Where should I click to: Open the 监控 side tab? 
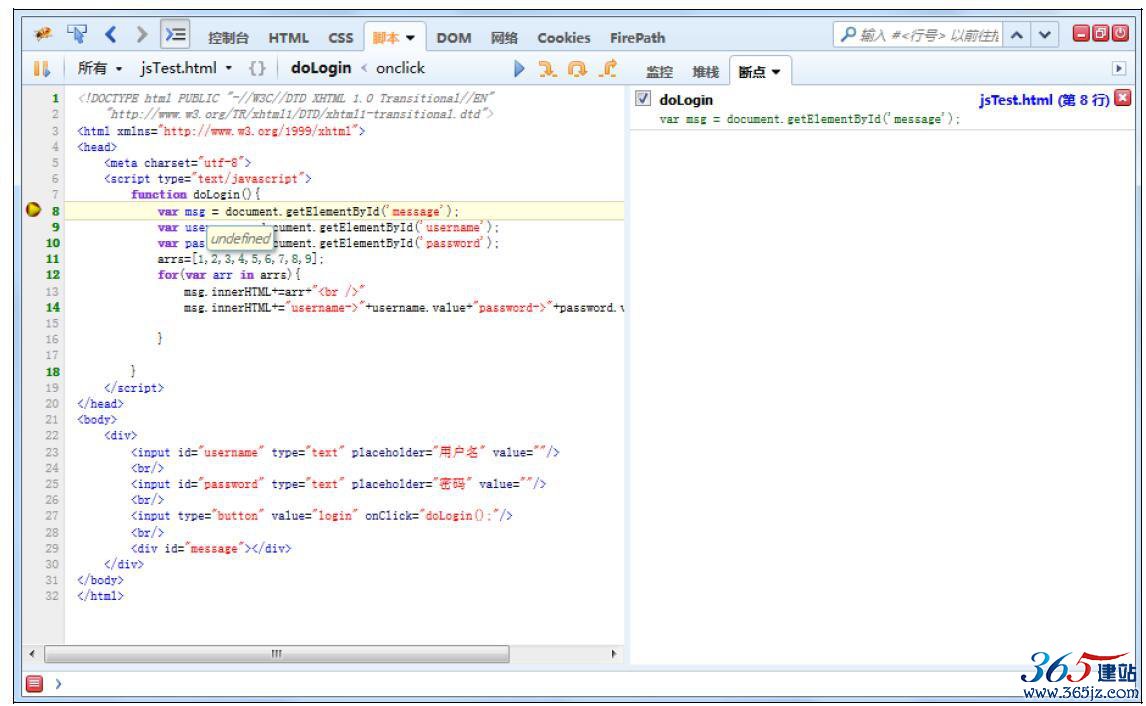pyautogui.click(x=659, y=72)
